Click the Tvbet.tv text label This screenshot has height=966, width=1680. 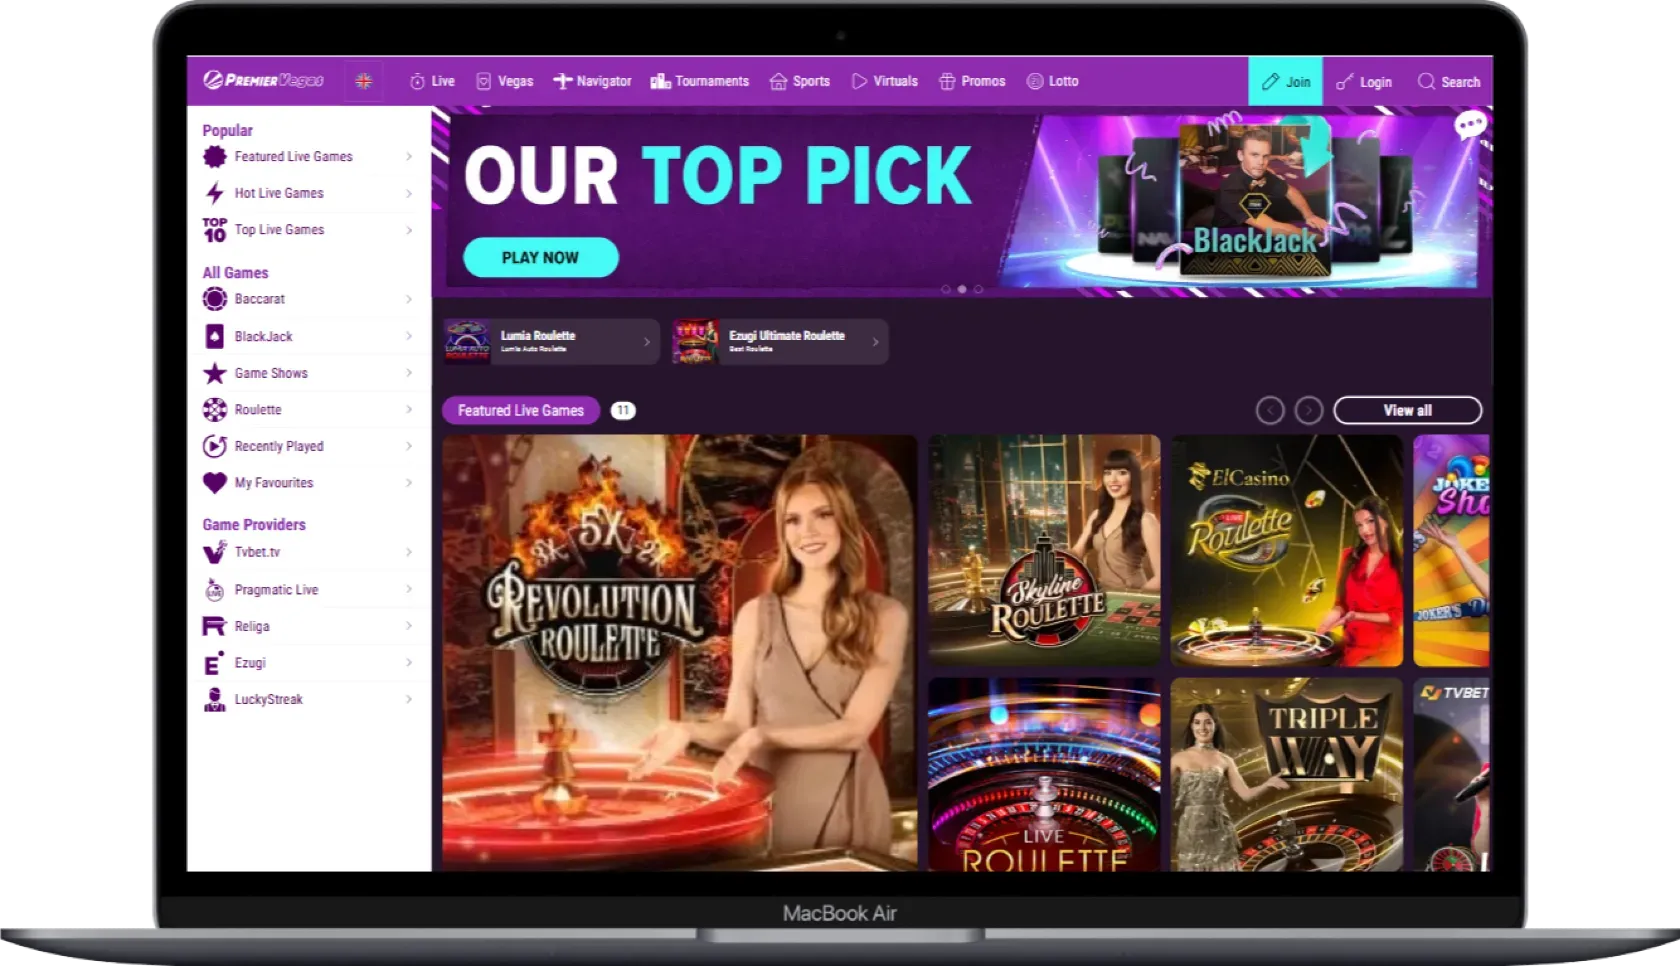pos(257,552)
